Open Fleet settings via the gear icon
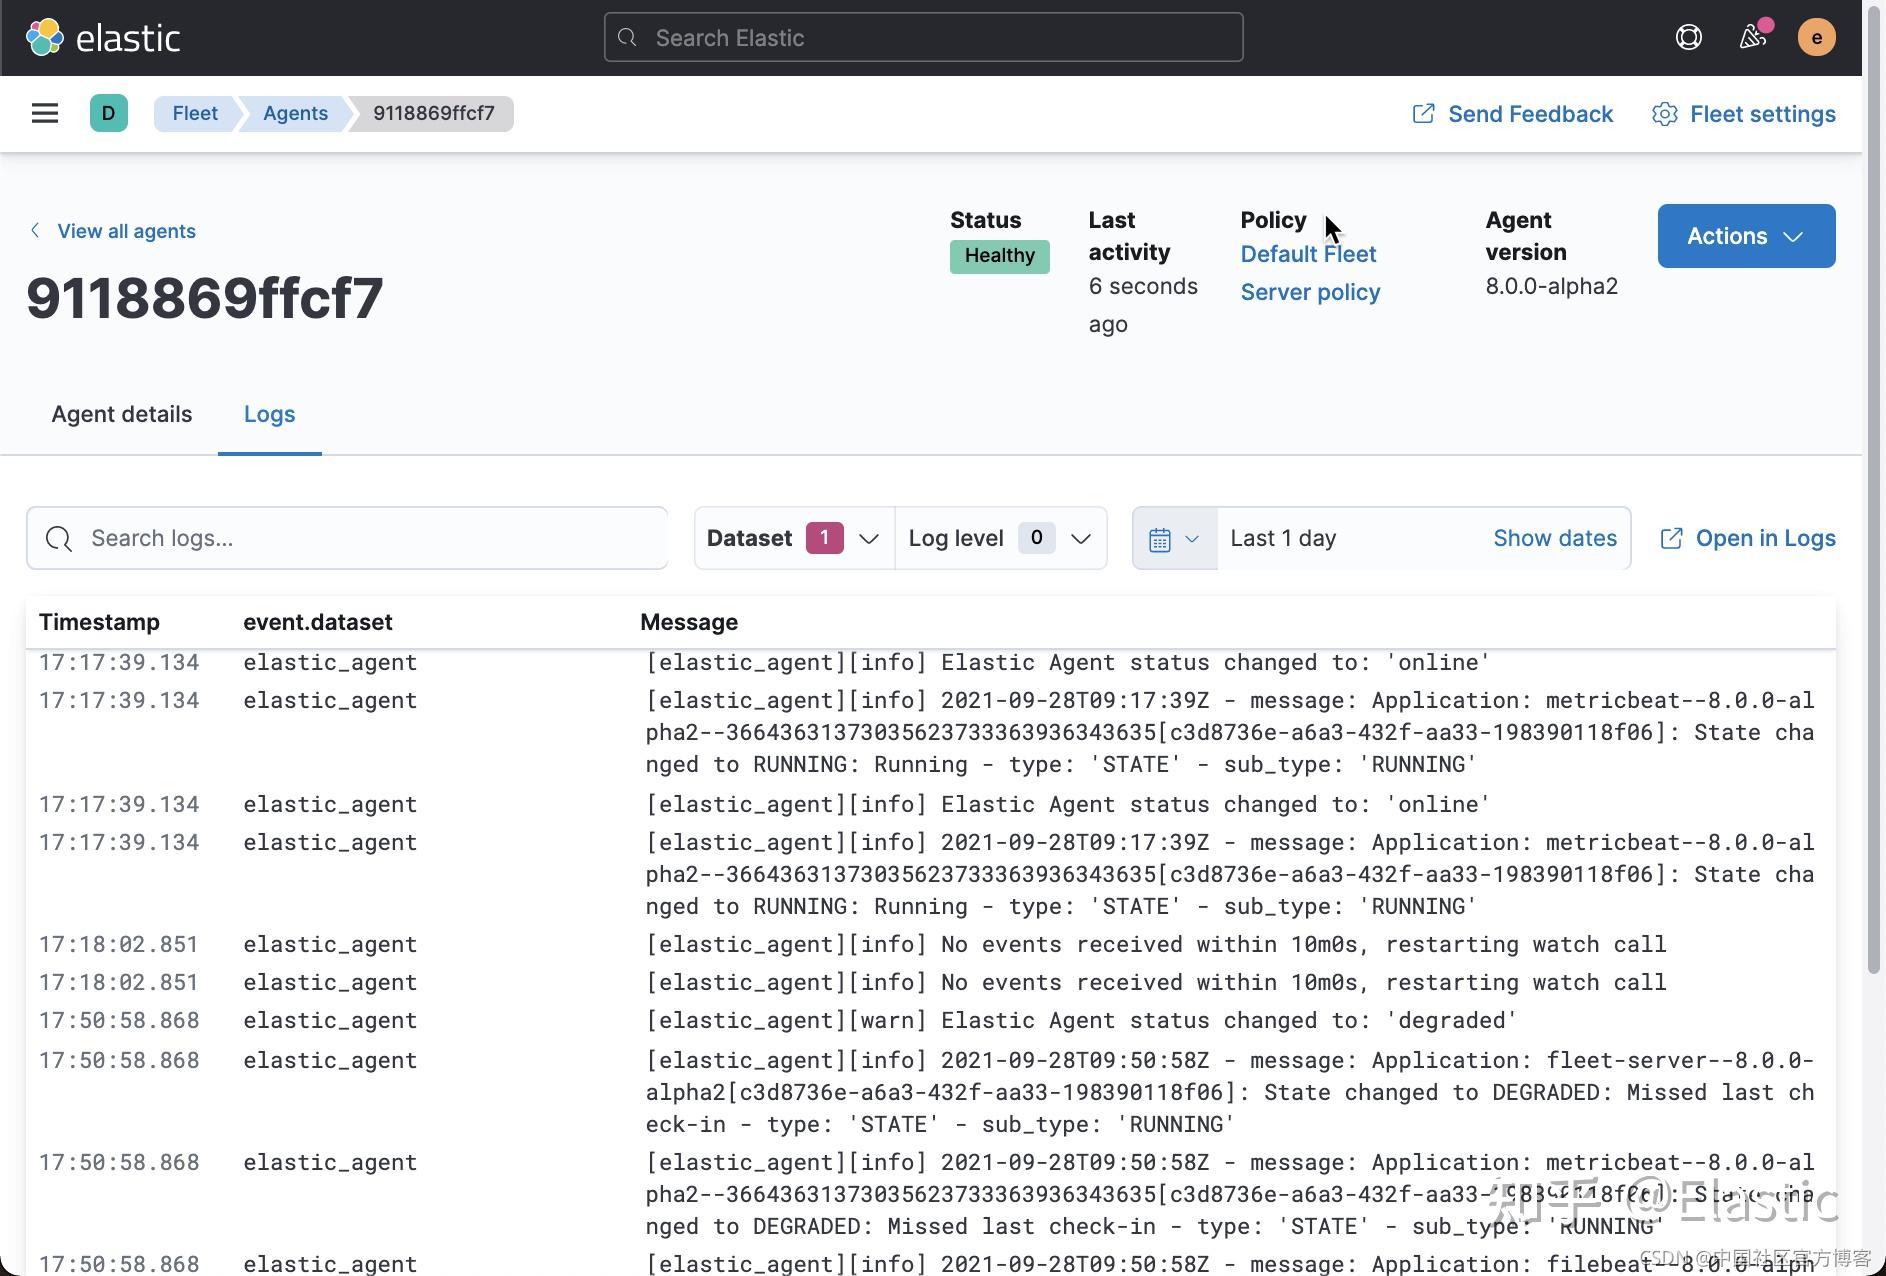 point(1664,114)
